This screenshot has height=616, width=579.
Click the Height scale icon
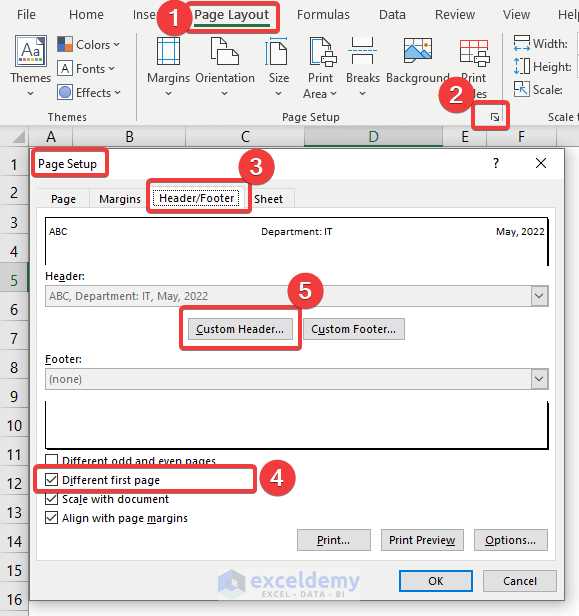click(522, 66)
